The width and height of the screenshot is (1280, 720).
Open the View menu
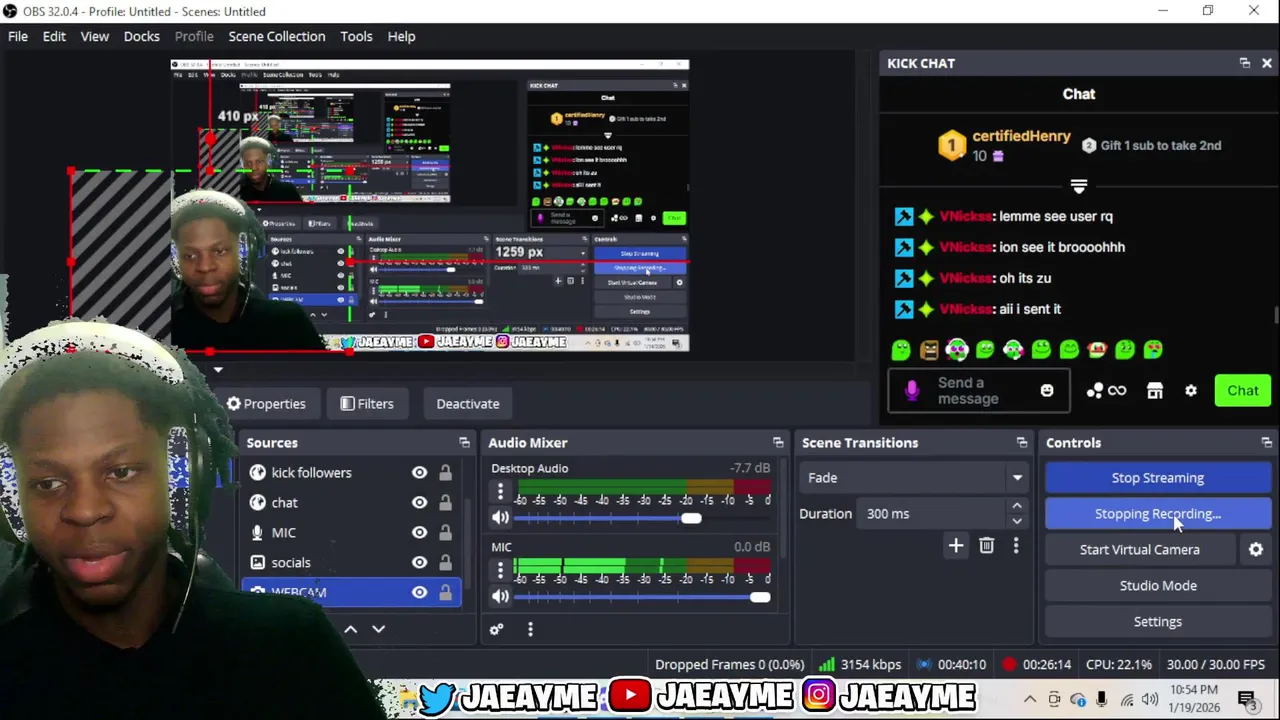pos(95,36)
